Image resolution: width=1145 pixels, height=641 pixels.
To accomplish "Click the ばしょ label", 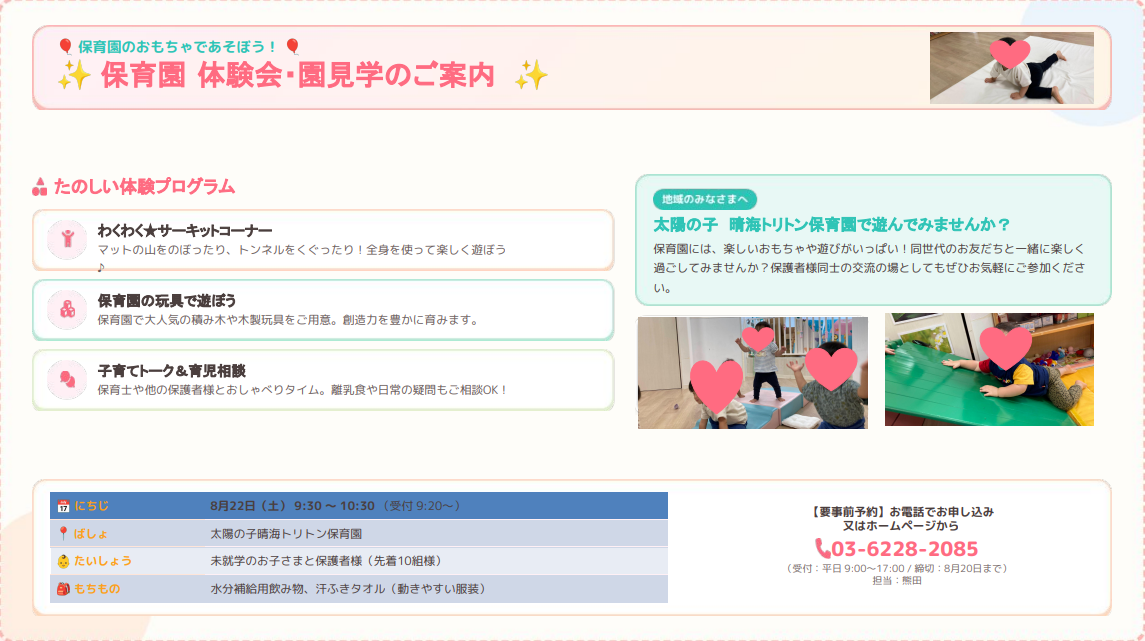I will (x=91, y=534).
